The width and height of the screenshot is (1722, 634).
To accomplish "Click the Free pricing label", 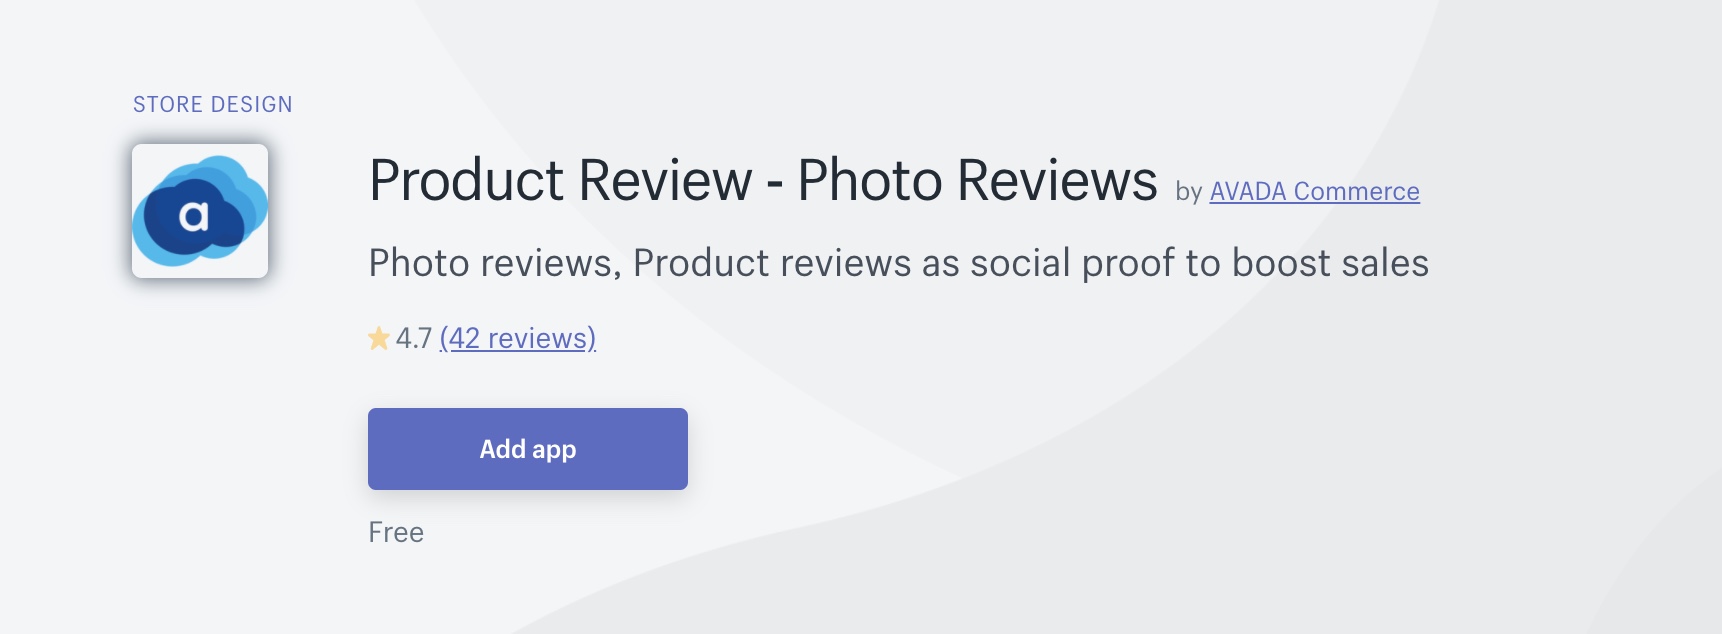I will click(396, 532).
